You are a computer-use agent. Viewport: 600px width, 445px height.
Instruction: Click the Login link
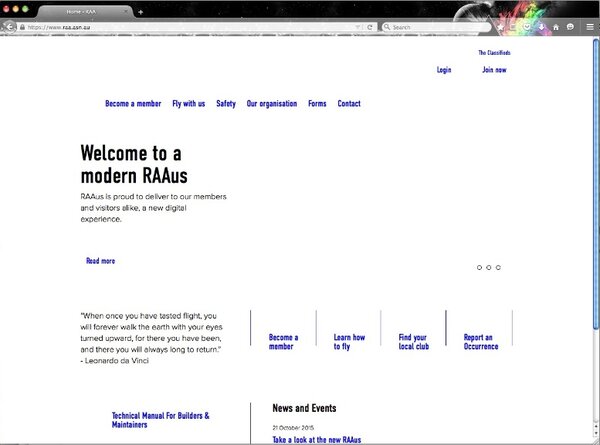pyautogui.click(x=444, y=70)
